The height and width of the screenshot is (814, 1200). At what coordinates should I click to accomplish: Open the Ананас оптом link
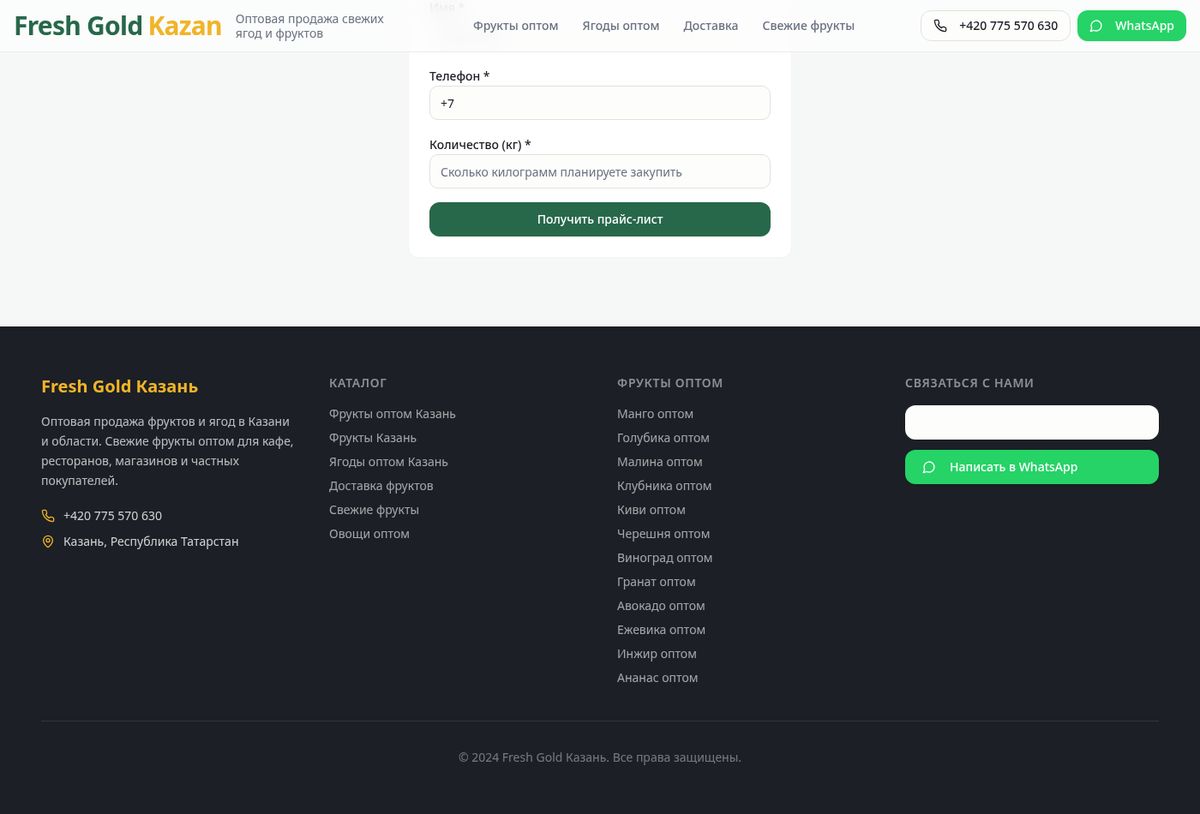[657, 678]
